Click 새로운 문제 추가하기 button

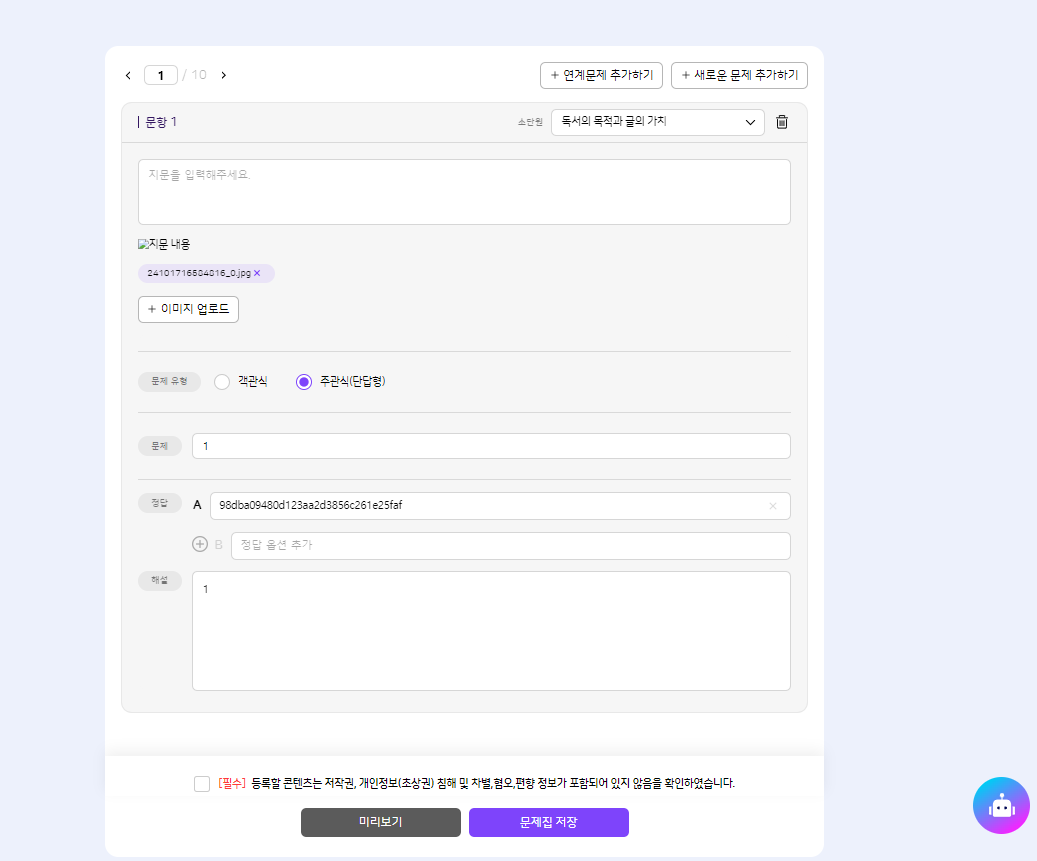pos(738,75)
